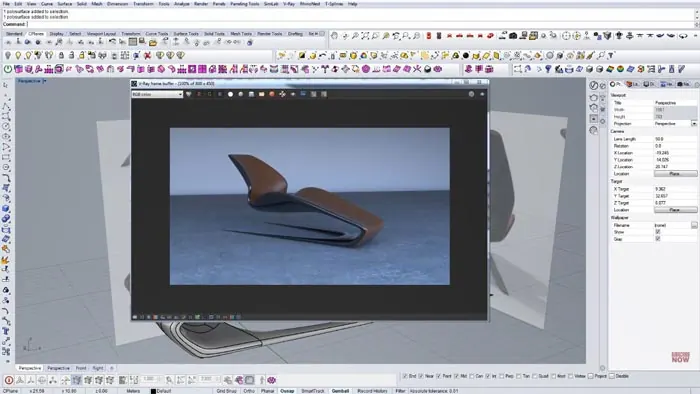Viewport: 700px width, 394px height.
Task: Toggle the Point osnap checkbox
Action: coord(438,376)
